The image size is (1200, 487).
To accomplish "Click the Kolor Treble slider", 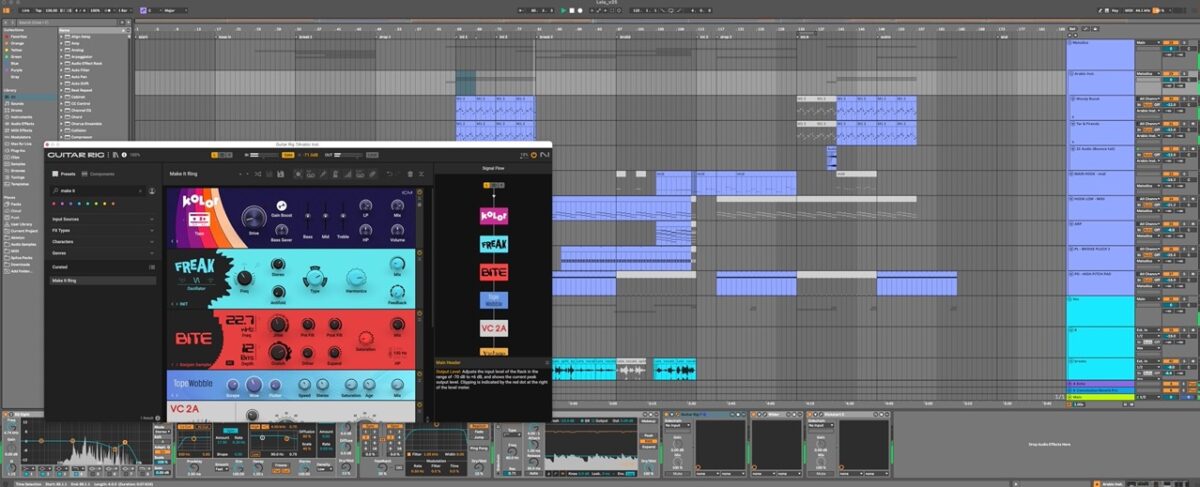I will point(343,214).
